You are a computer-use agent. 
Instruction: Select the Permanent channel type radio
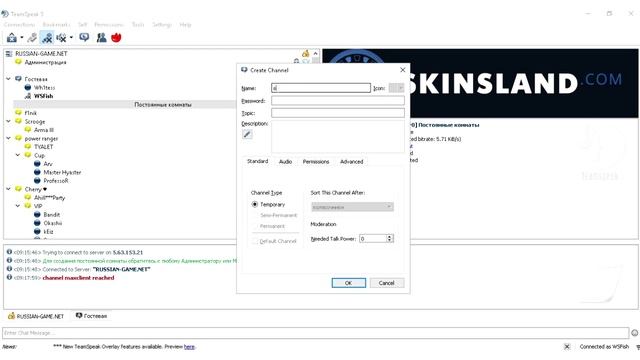click(255, 226)
